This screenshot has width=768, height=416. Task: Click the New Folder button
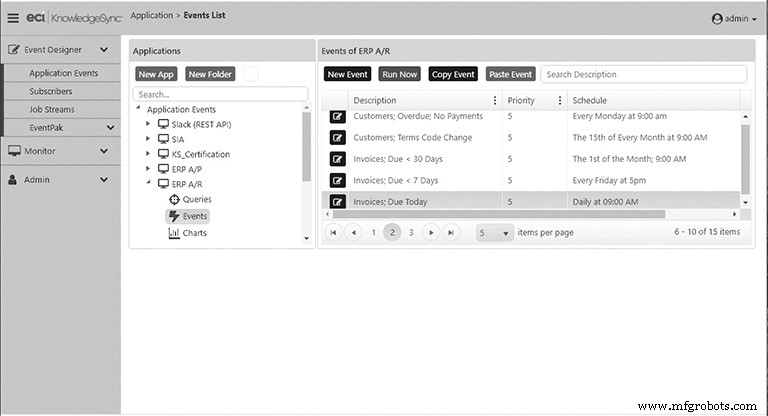[x=210, y=74]
